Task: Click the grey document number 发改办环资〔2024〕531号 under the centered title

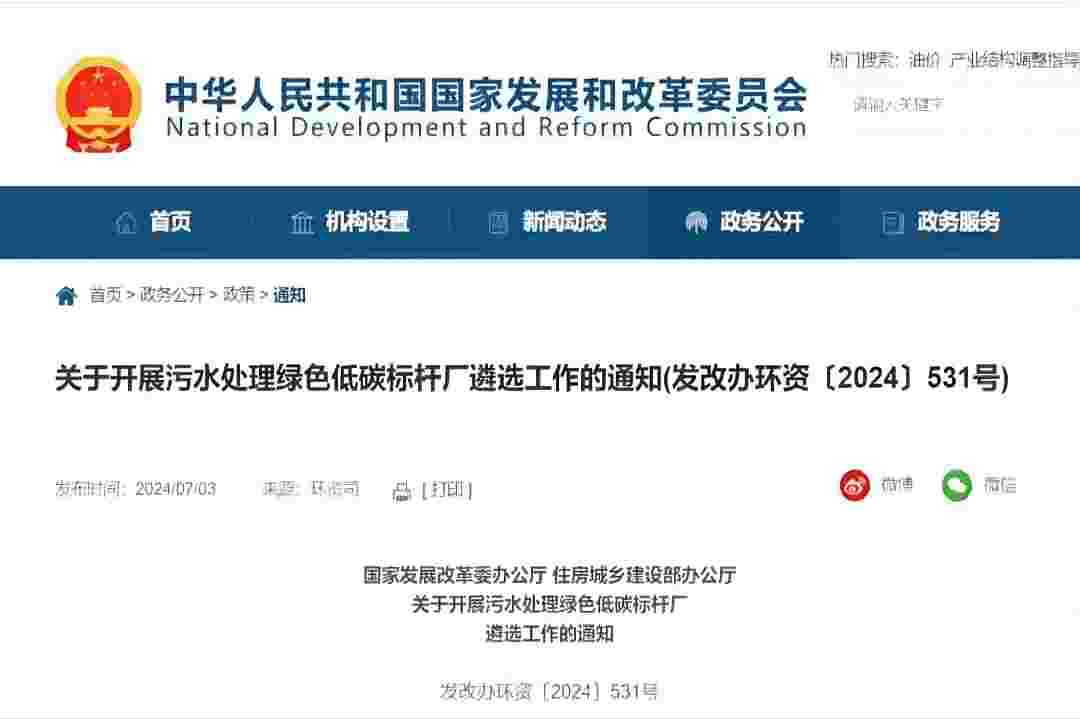Action: coord(550,691)
